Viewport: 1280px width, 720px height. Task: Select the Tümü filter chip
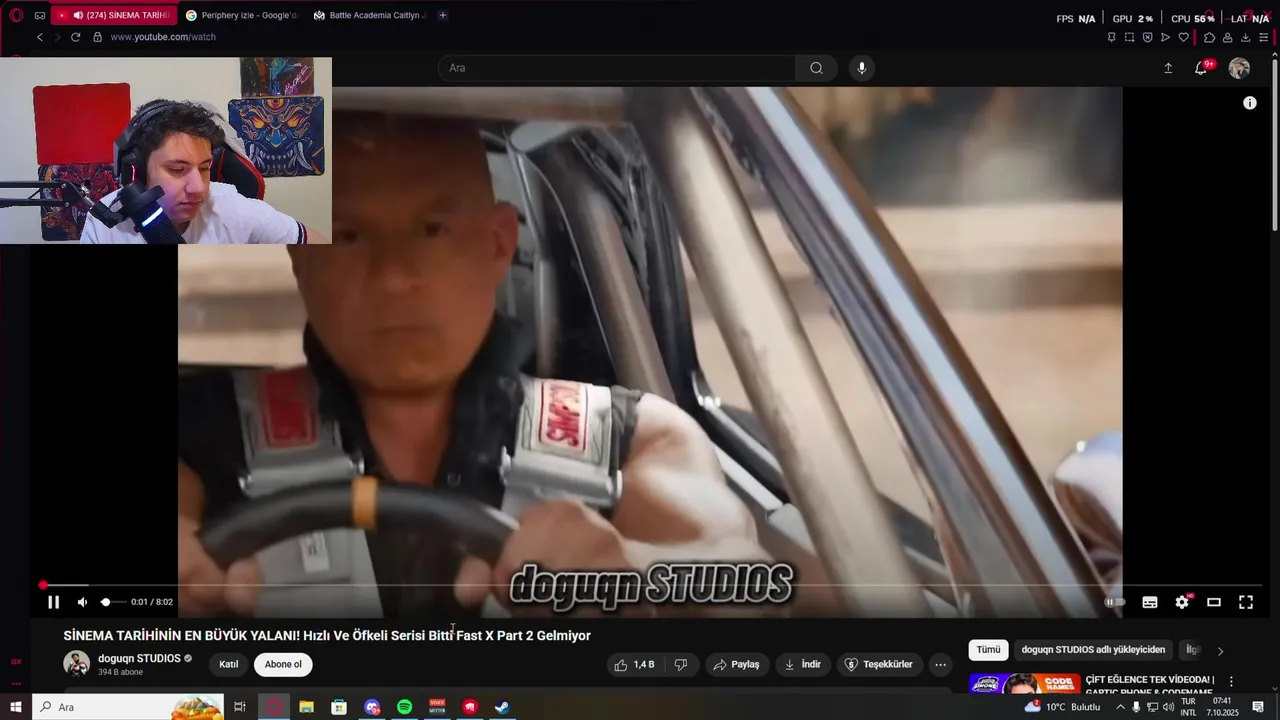[x=988, y=650]
